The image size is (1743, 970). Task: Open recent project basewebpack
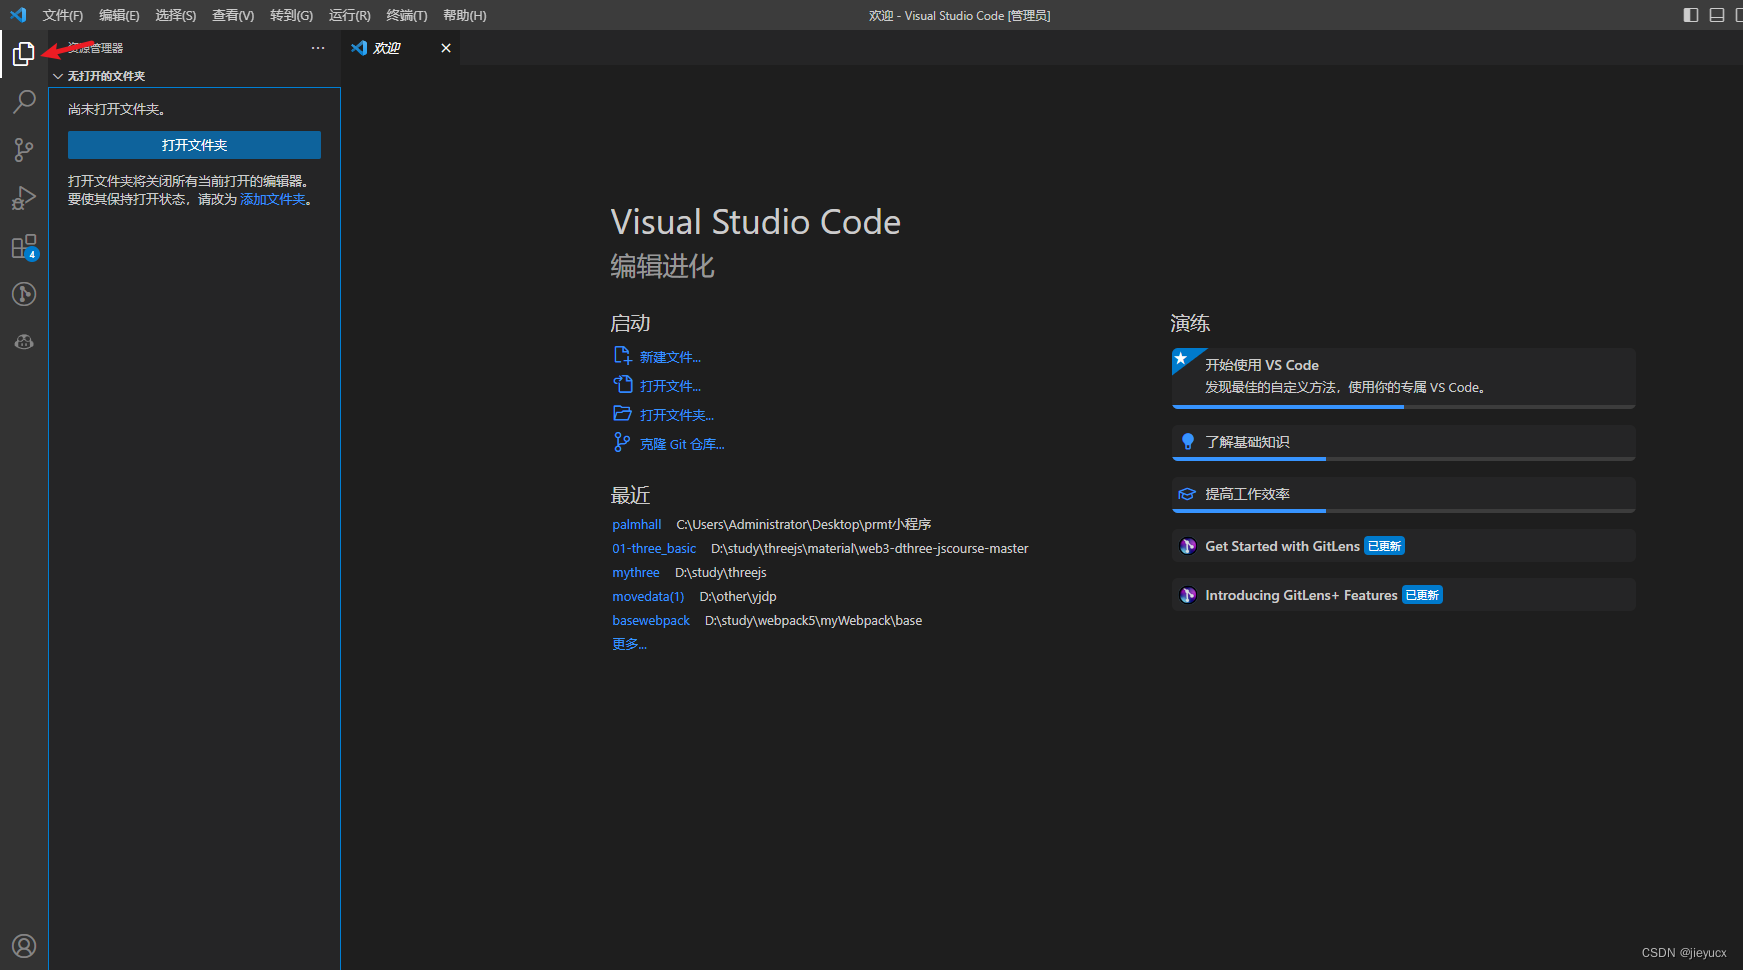tap(651, 620)
